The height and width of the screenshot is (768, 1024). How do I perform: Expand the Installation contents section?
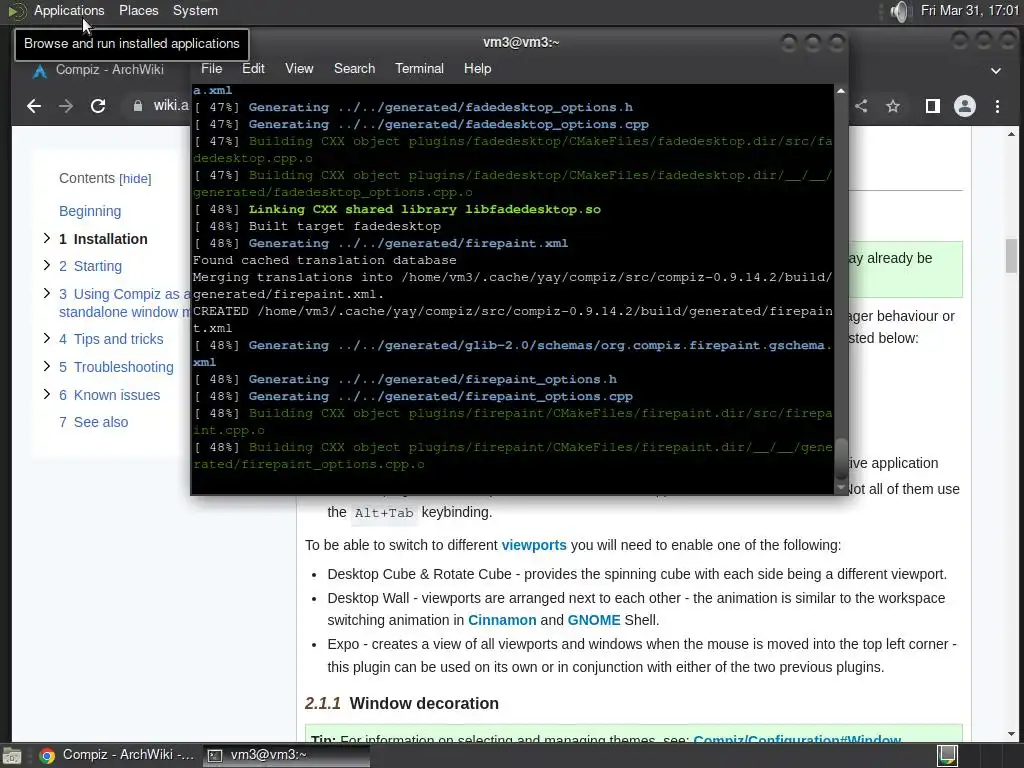click(x=46, y=238)
